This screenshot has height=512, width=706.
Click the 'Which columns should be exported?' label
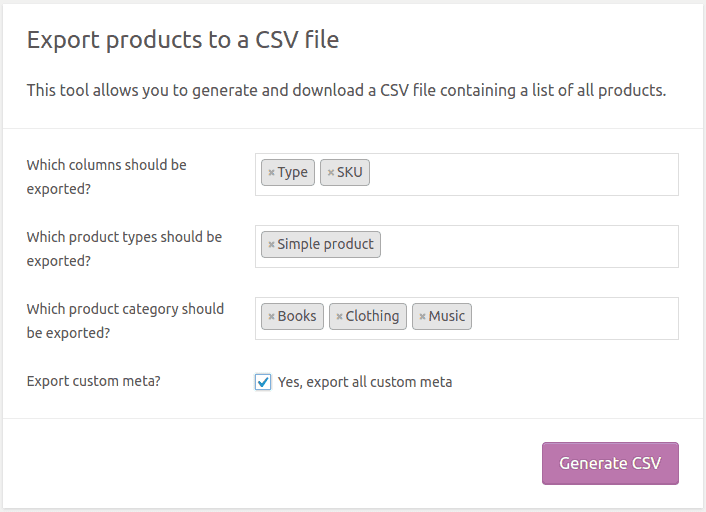(106, 174)
